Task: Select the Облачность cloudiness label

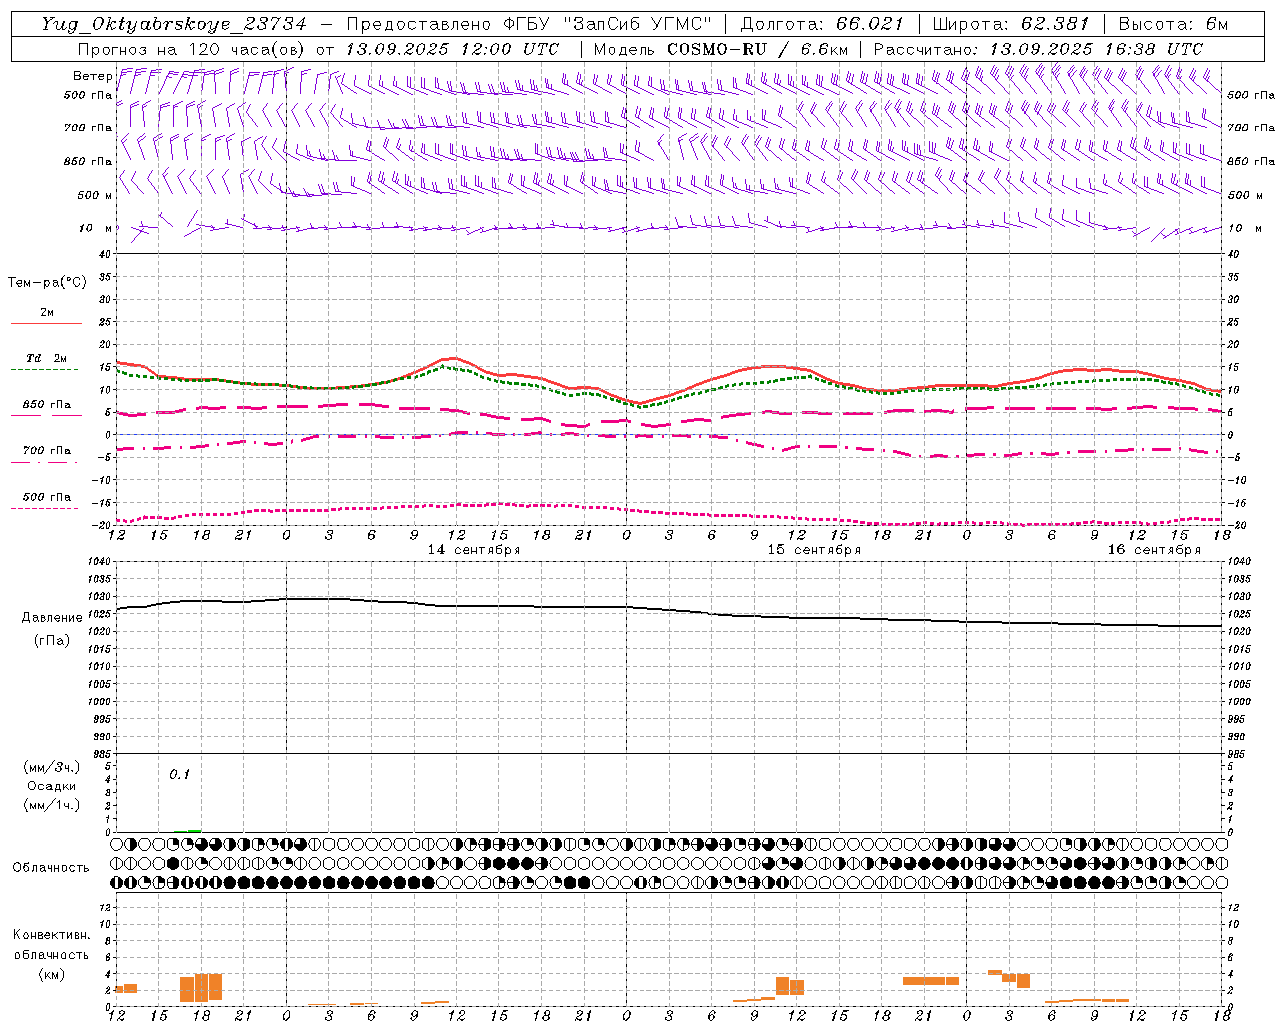Action: [51, 867]
